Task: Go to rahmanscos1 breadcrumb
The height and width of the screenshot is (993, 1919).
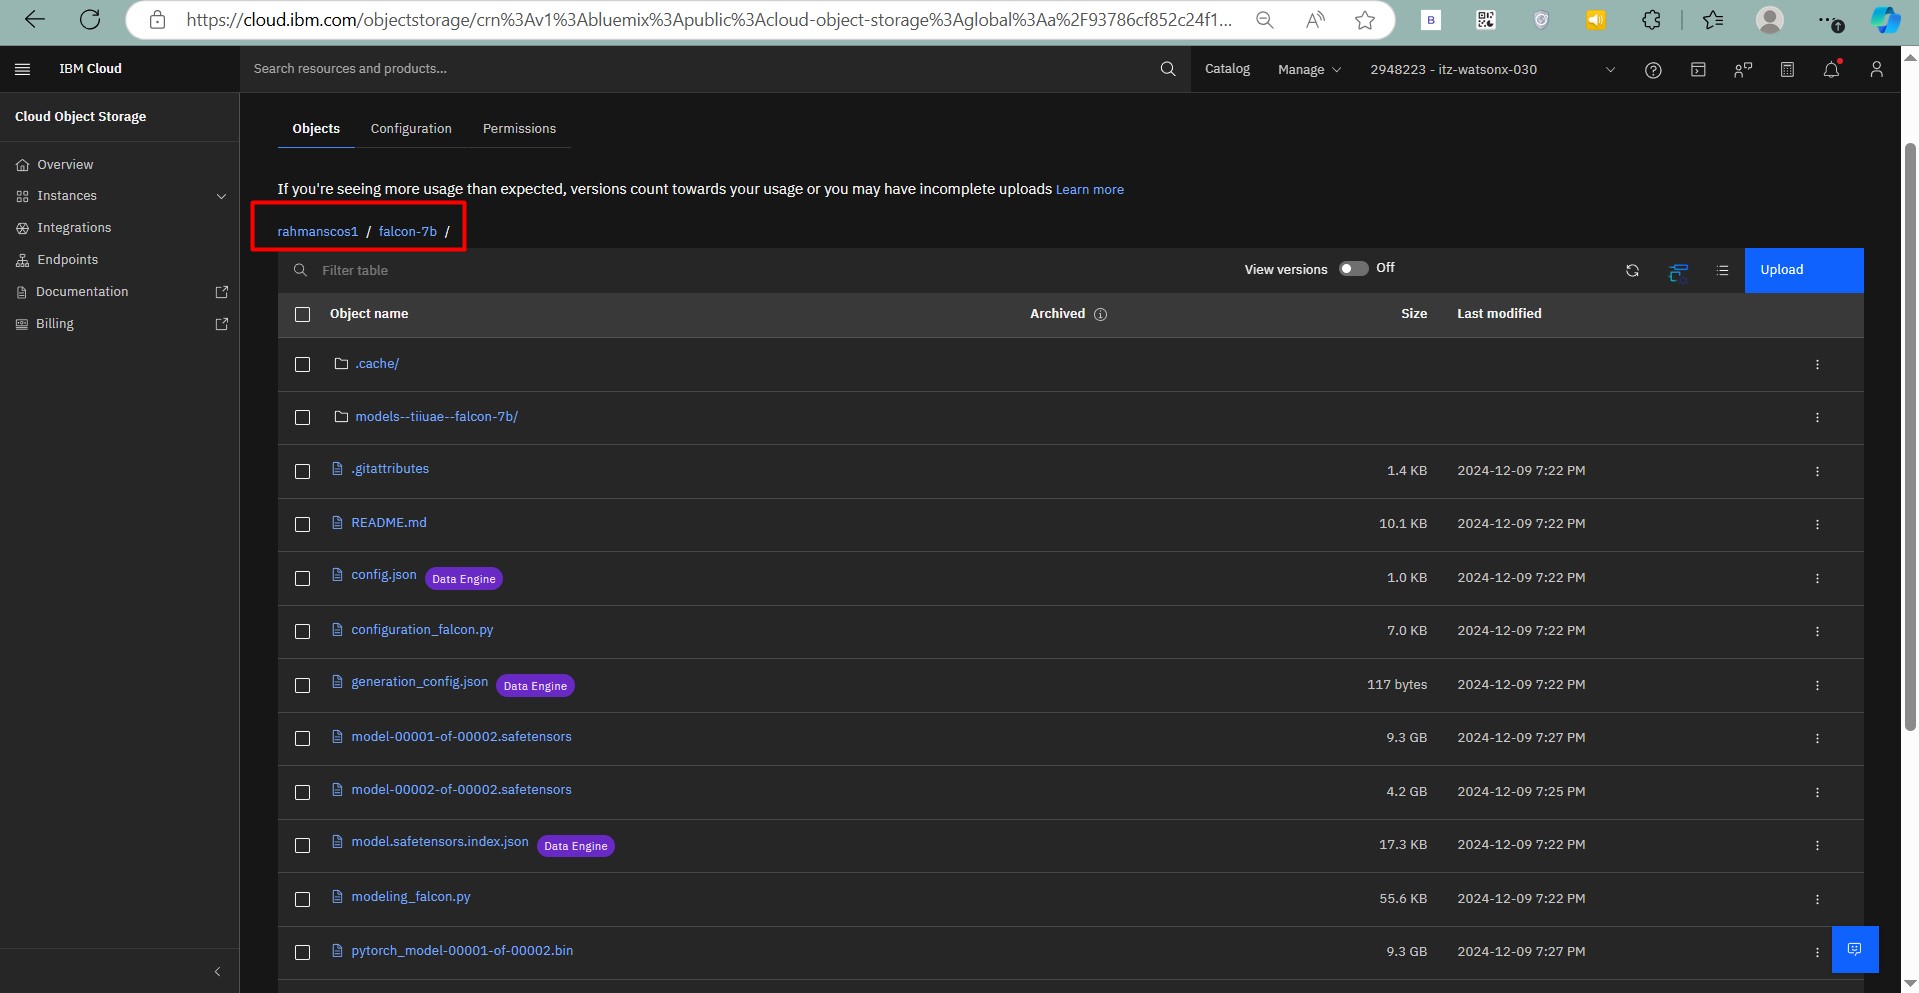Action: coord(317,232)
